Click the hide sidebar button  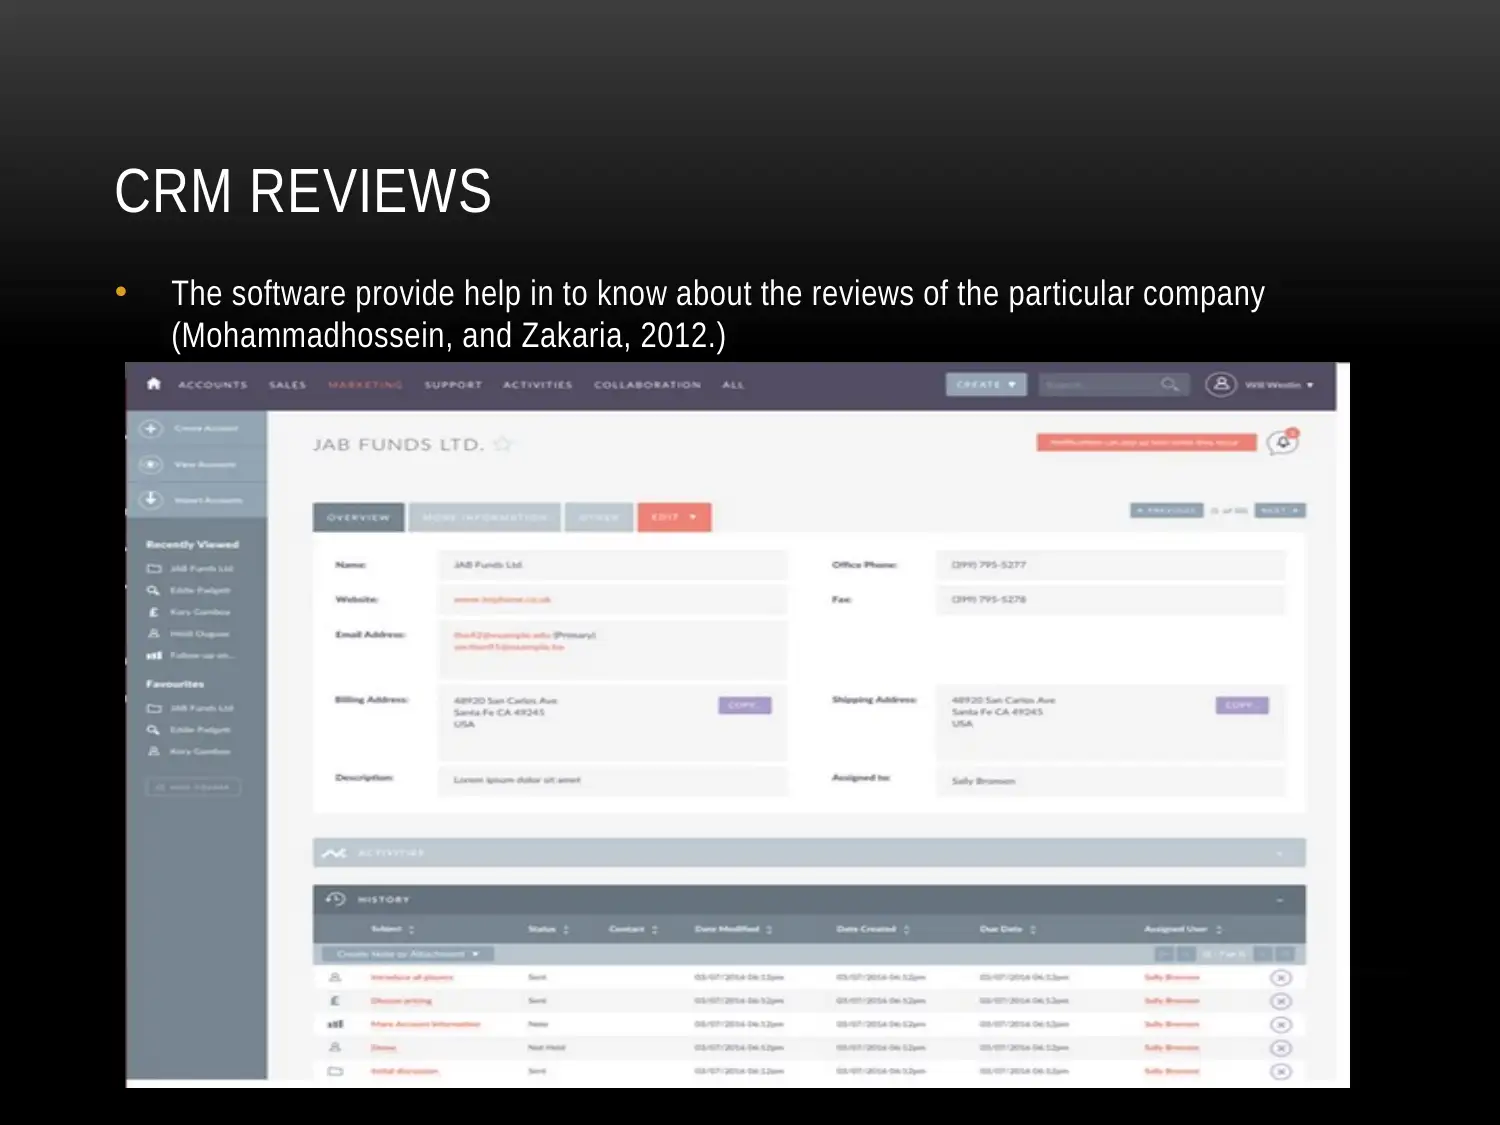[194, 787]
